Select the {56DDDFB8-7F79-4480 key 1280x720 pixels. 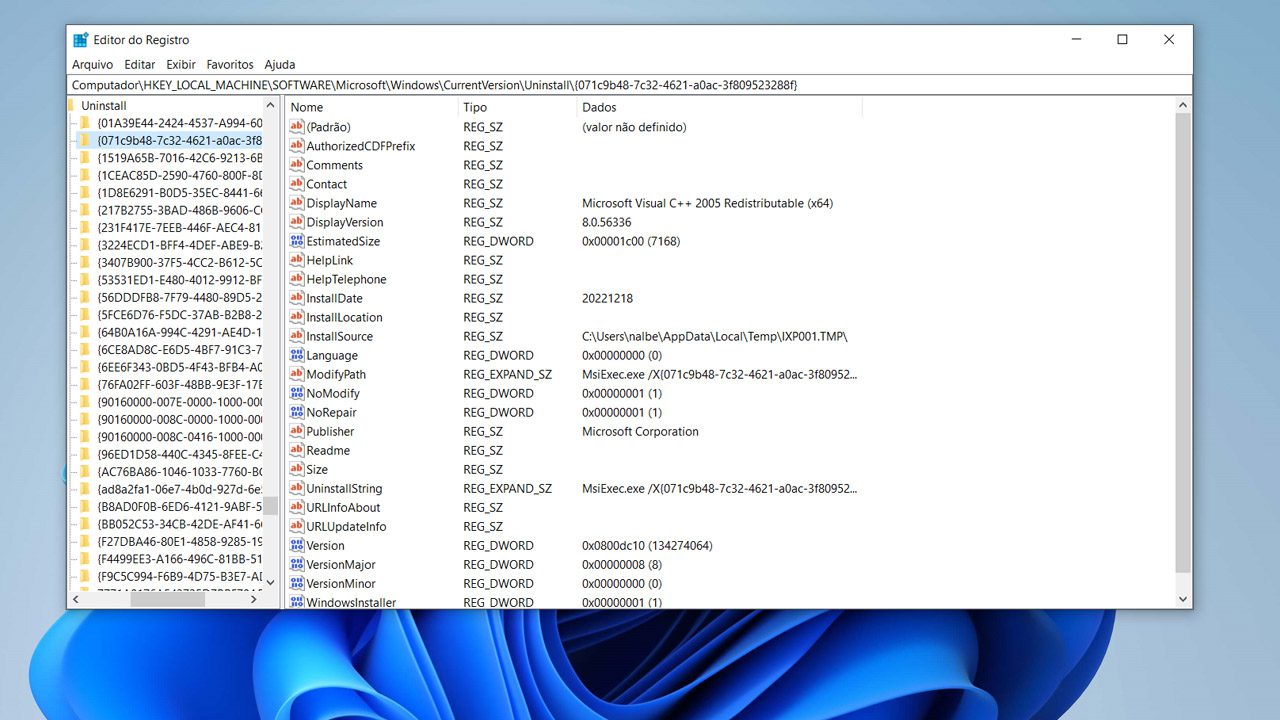click(179, 297)
